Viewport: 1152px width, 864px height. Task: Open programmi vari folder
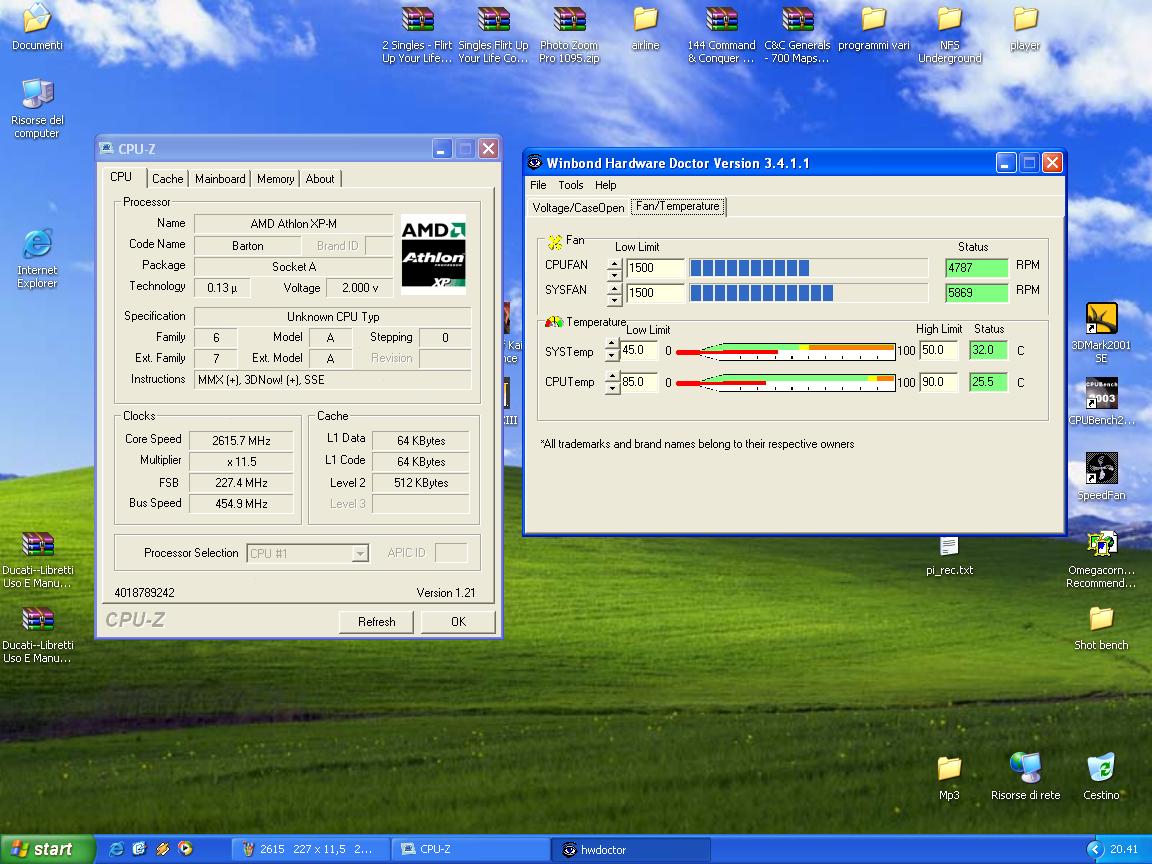tap(874, 27)
